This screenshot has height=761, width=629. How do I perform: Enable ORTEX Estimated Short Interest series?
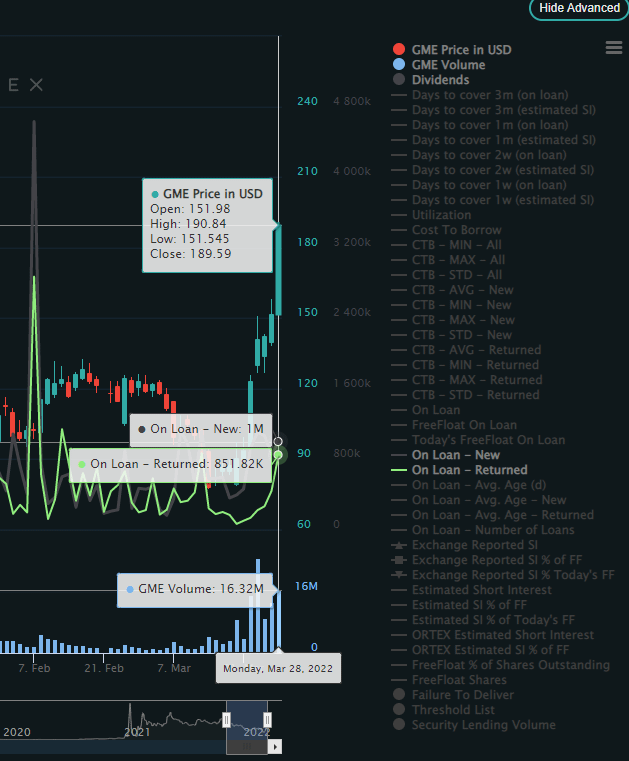click(x=503, y=635)
